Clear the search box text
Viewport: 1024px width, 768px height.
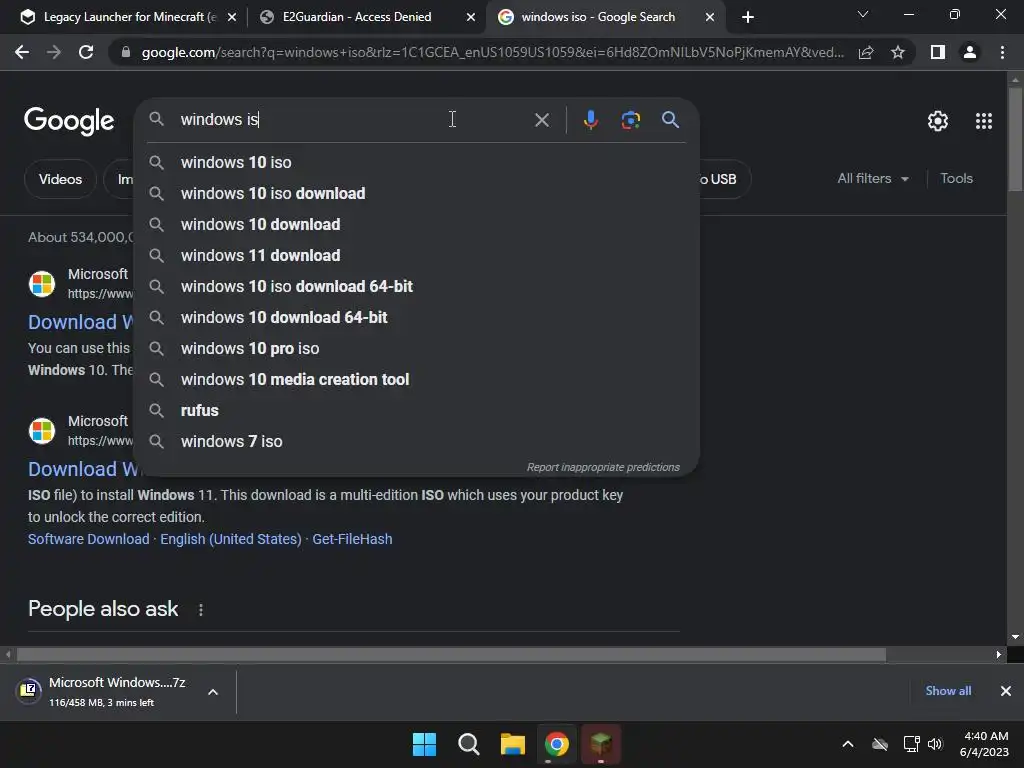541,120
